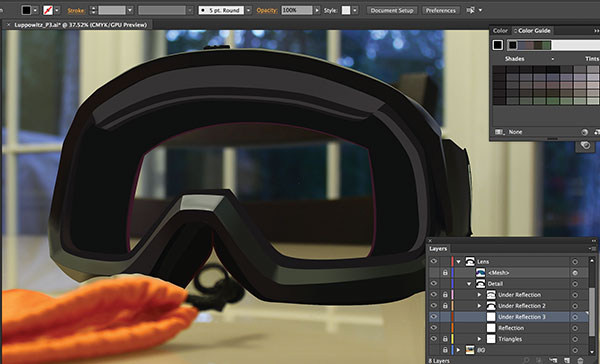
Task: Click the Create New Sublayer icon
Action: pyautogui.click(x=554, y=361)
